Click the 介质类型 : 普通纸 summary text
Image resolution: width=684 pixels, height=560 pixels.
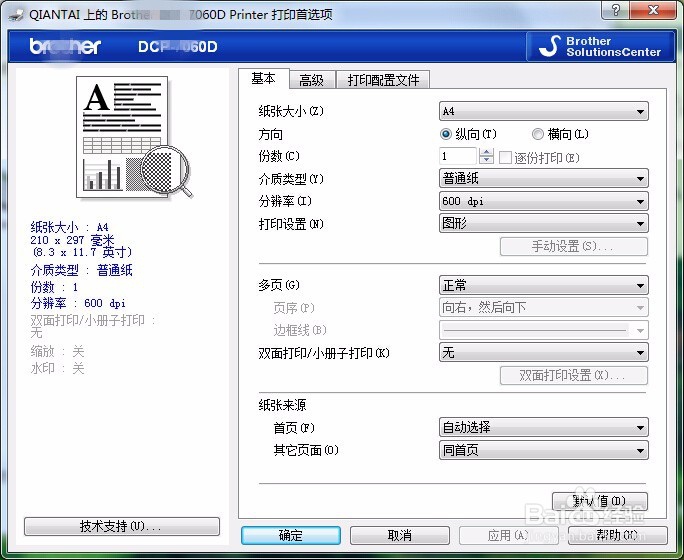point(82,270)
